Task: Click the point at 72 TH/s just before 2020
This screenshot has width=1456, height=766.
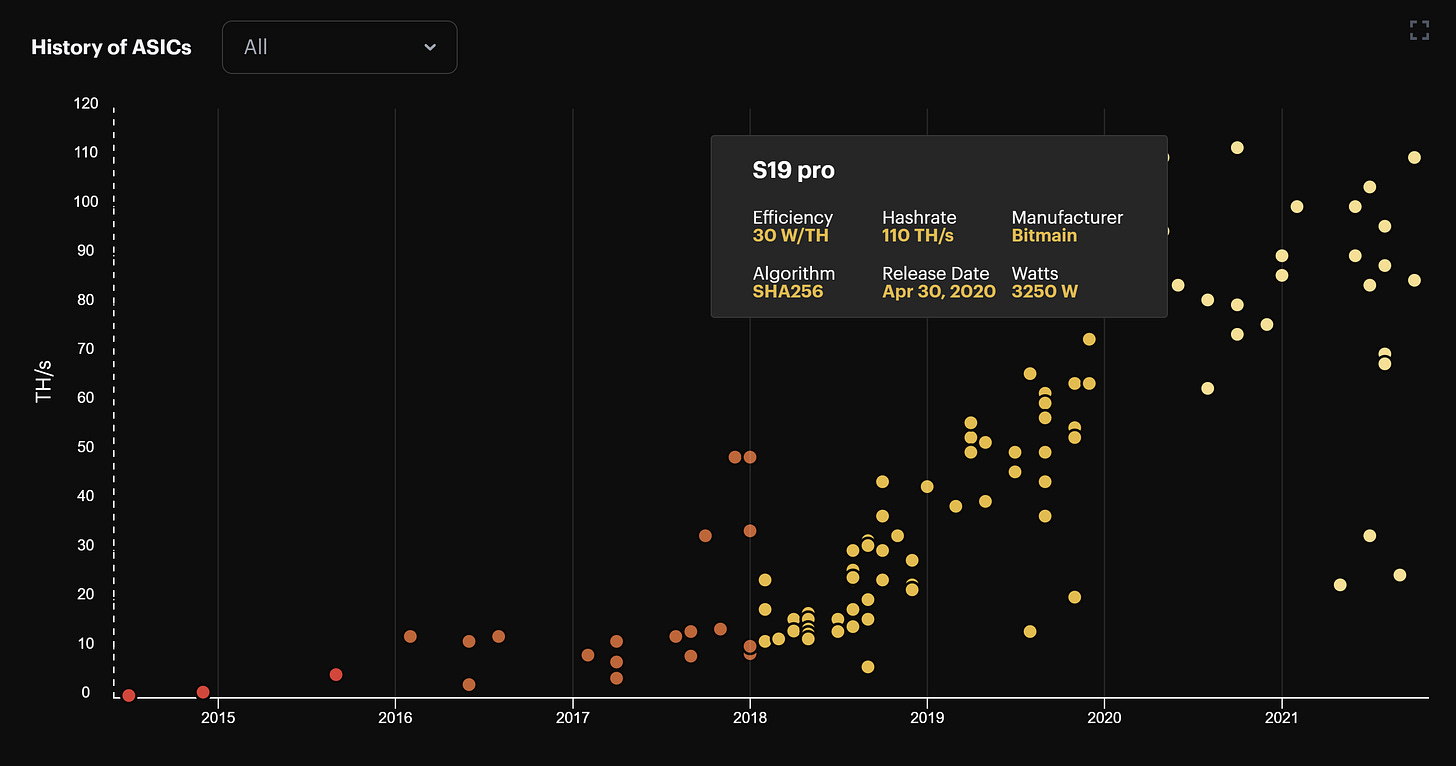Action: click(x=1089, y=339)
